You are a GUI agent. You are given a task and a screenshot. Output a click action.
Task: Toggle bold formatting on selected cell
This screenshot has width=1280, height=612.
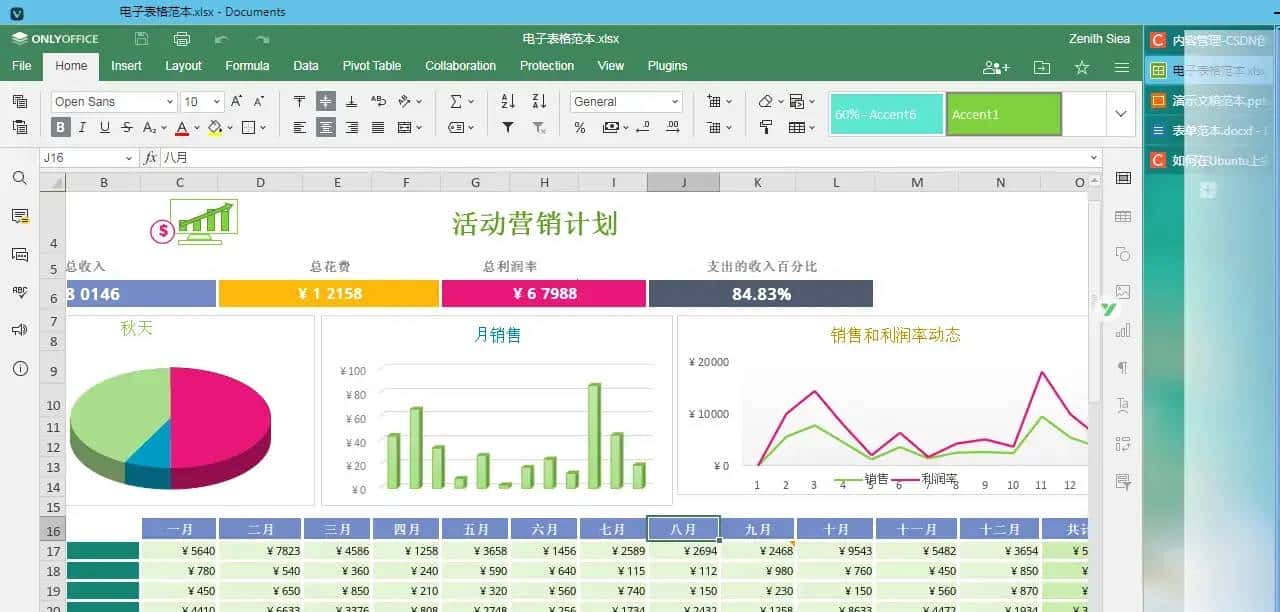pyautogui.click(x=62, y=128)
